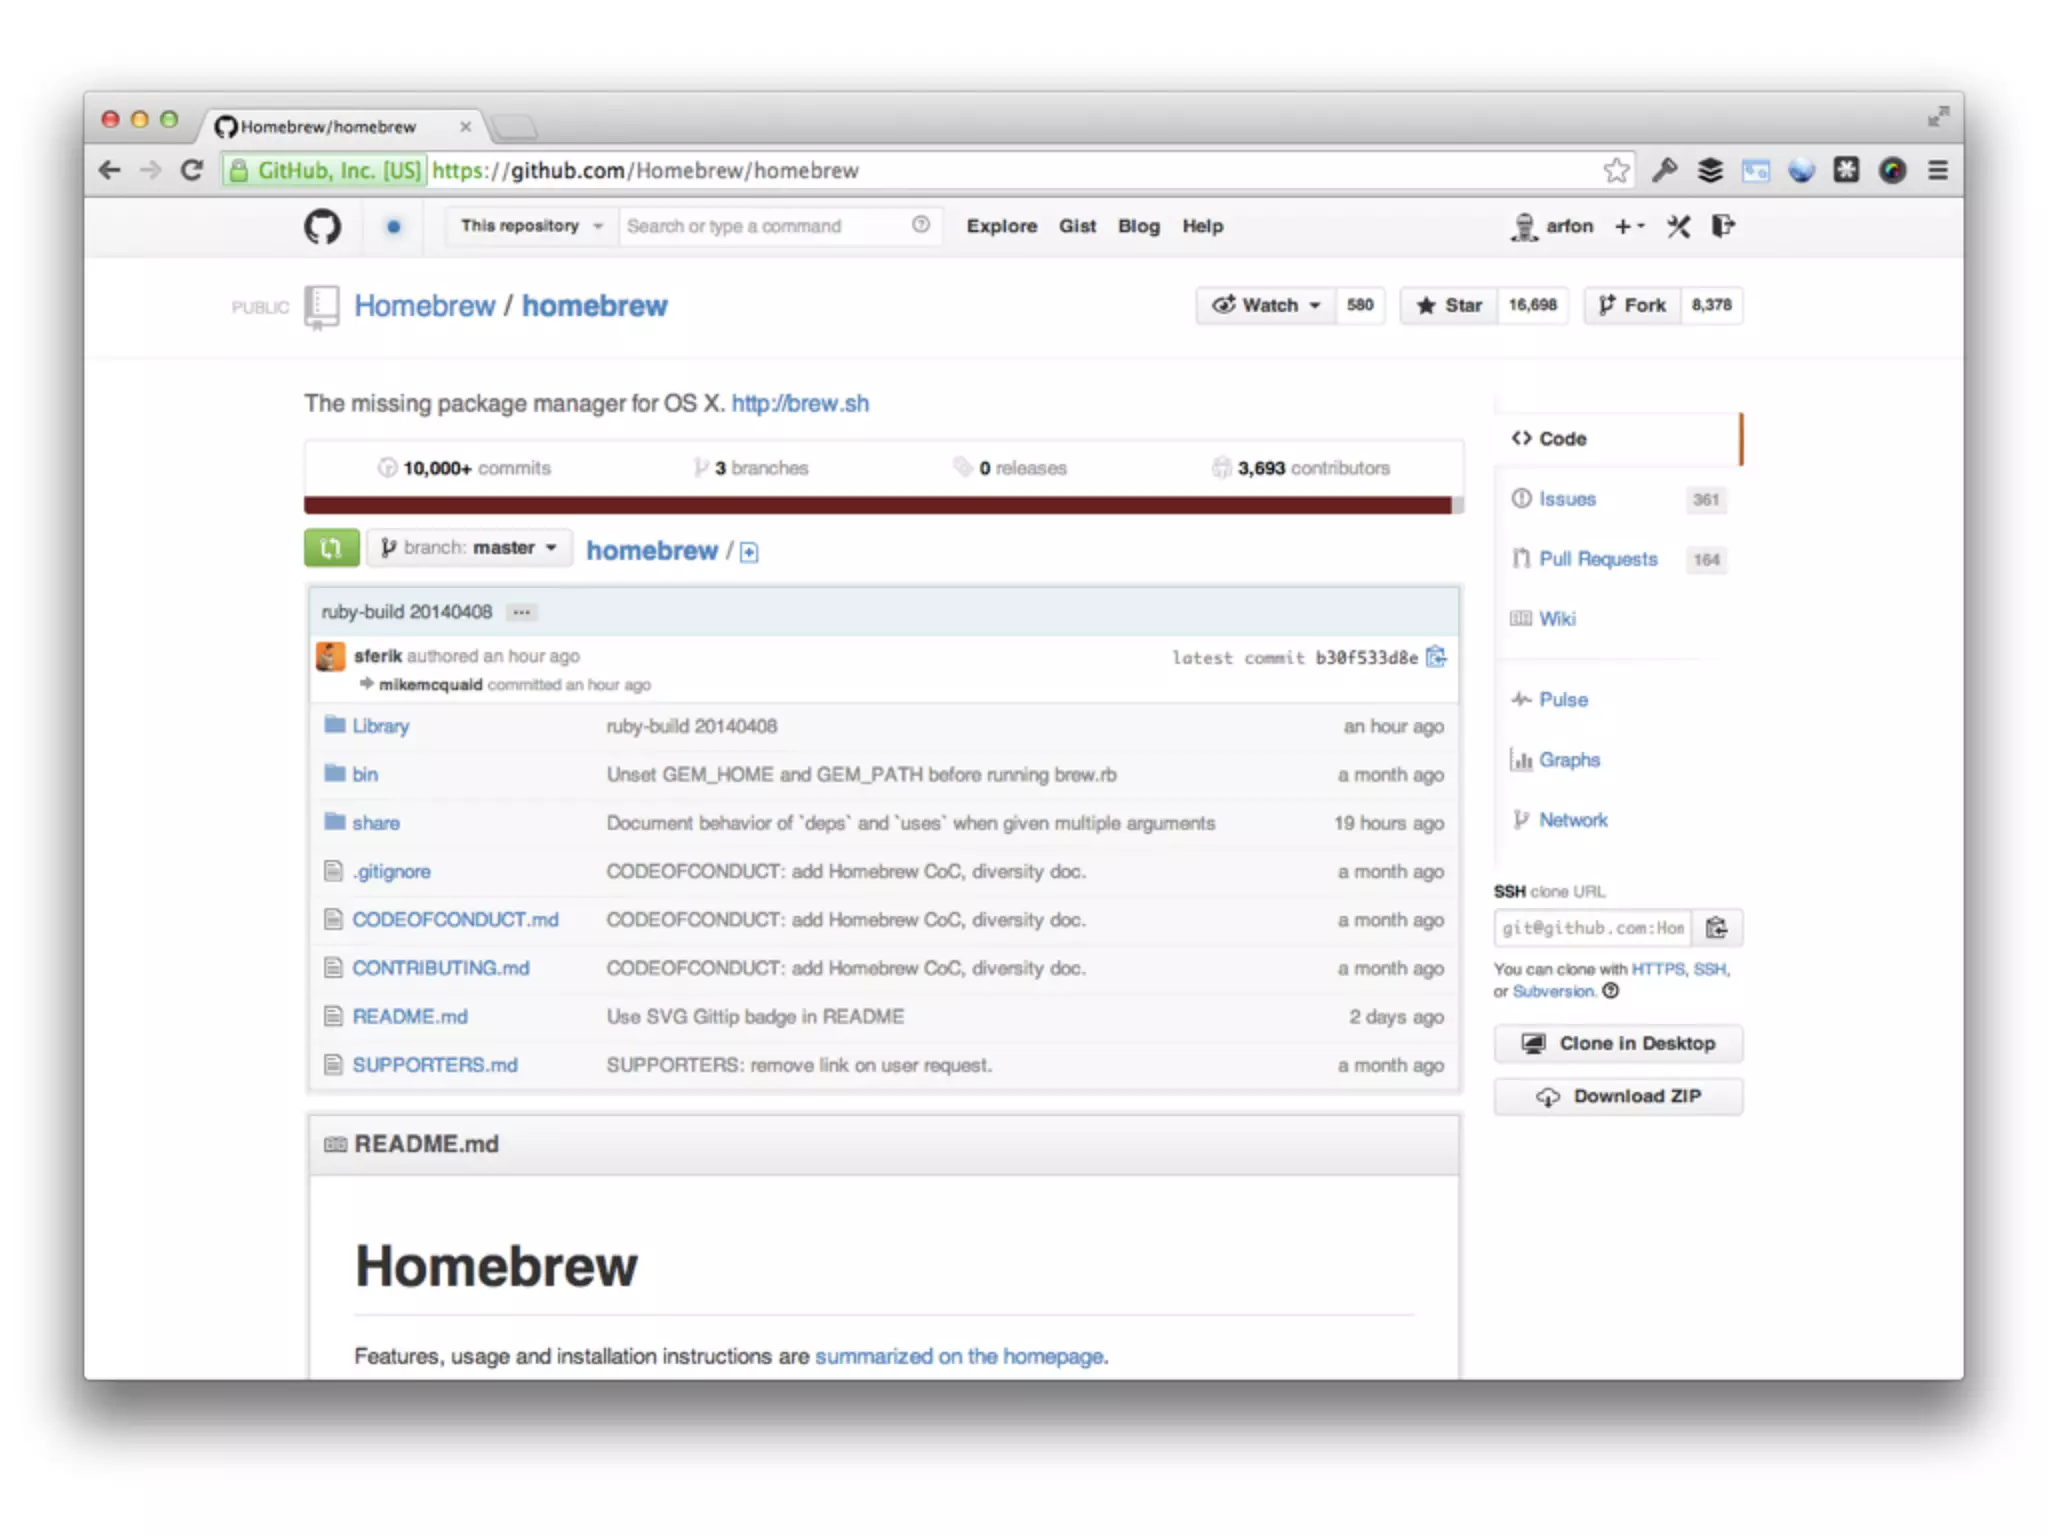2048x1536 pixels.
Task: Go to Pull Requests section
Action: coord(1597,559)
